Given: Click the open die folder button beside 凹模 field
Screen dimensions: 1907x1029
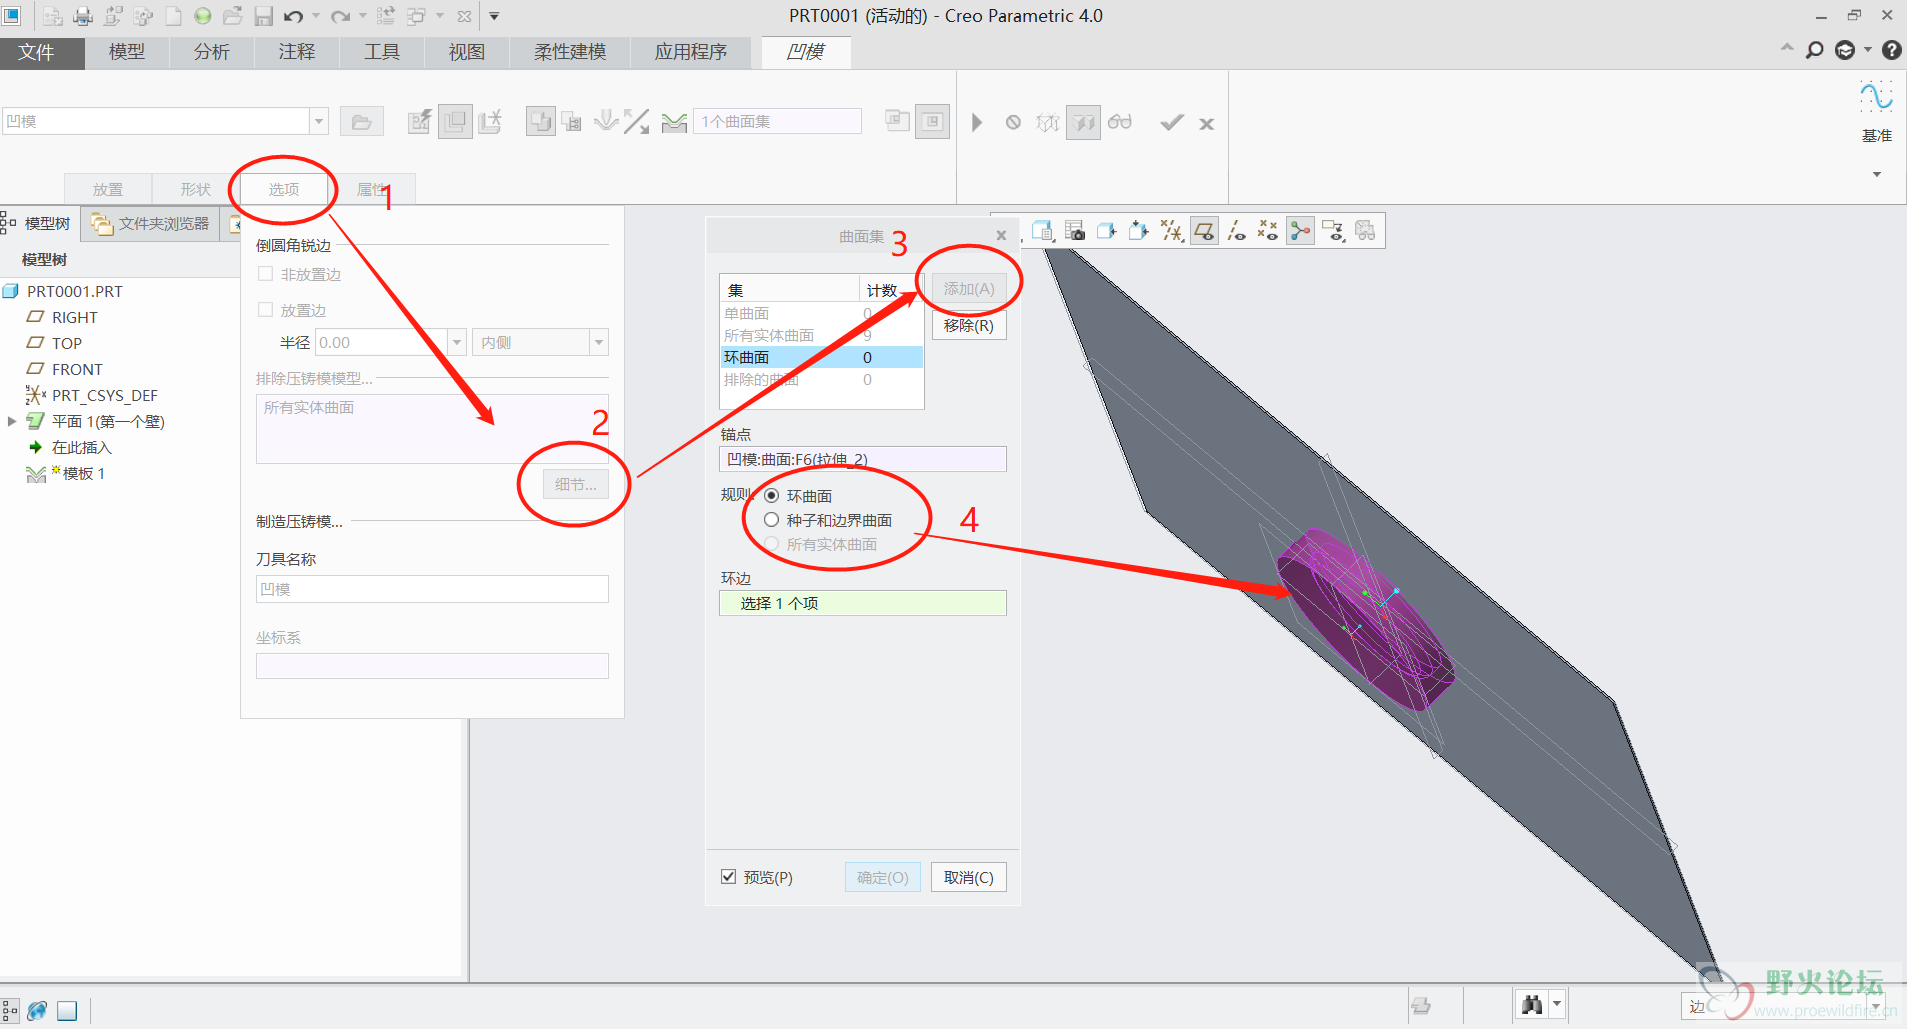Looking at the screenshot, I should point(361,122).
